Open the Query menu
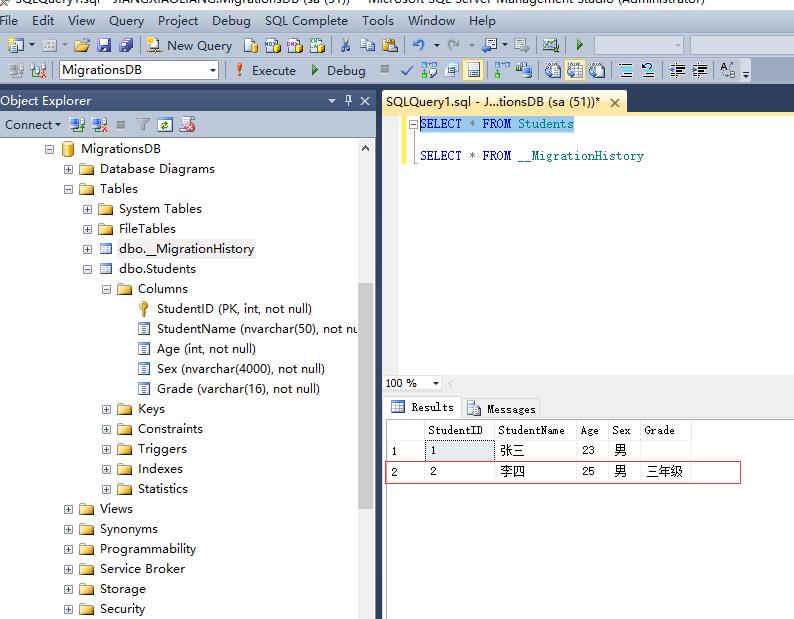 [x=126, y=20]
